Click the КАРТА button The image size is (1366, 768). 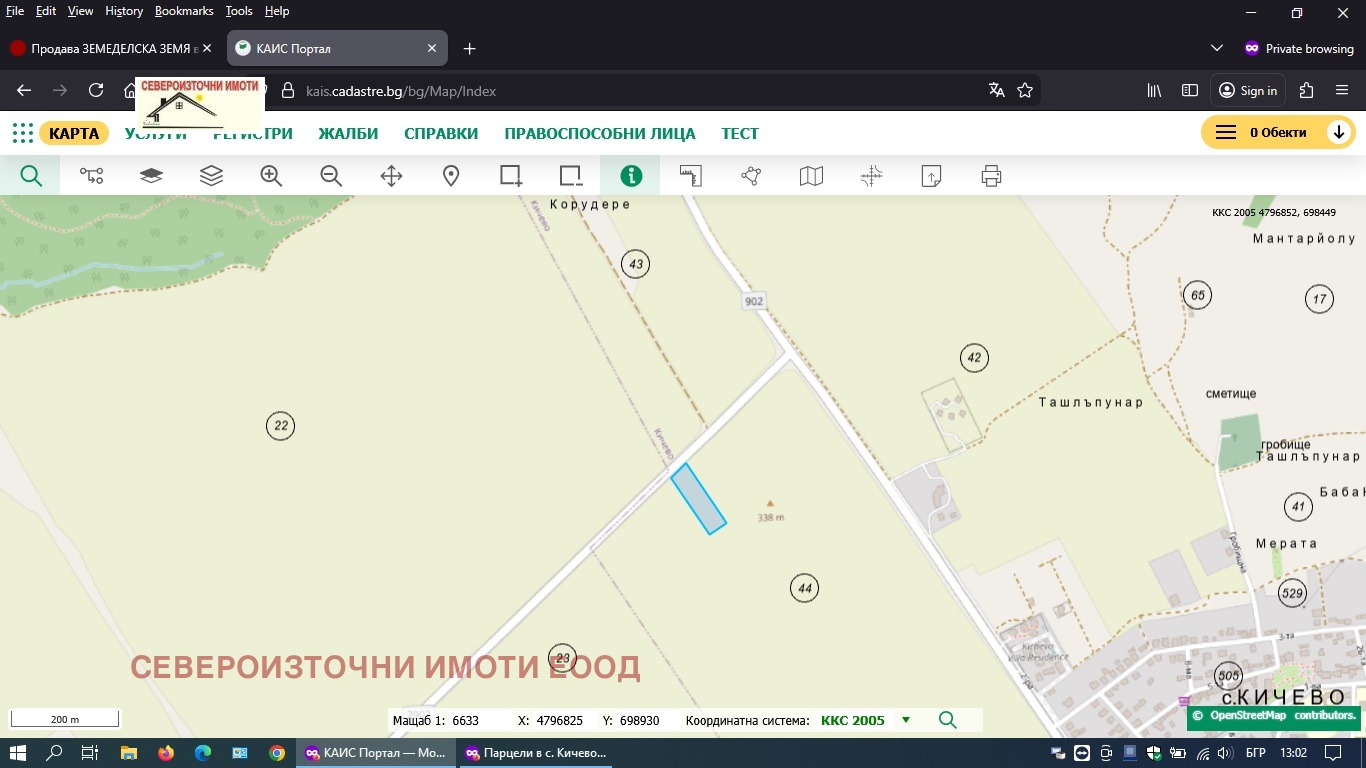pos(74,132)
